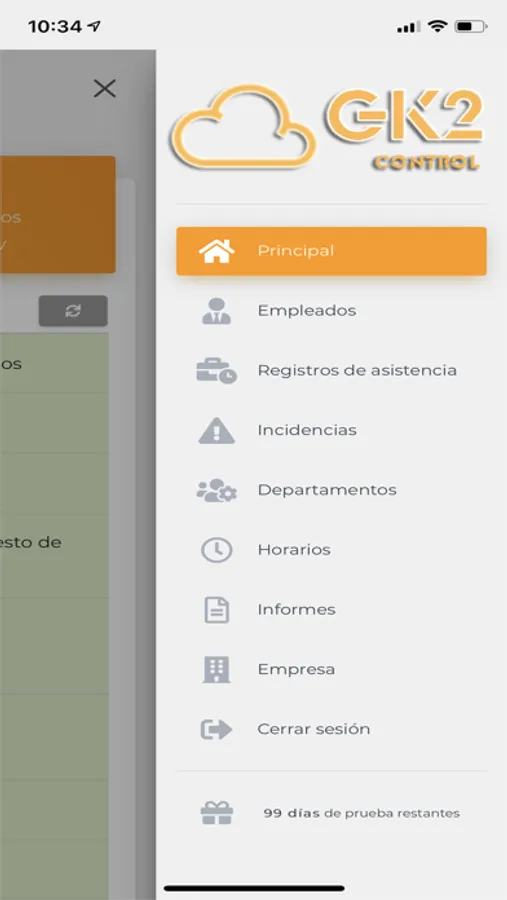Tap the document icon beside Informes

tap(216, 610)
